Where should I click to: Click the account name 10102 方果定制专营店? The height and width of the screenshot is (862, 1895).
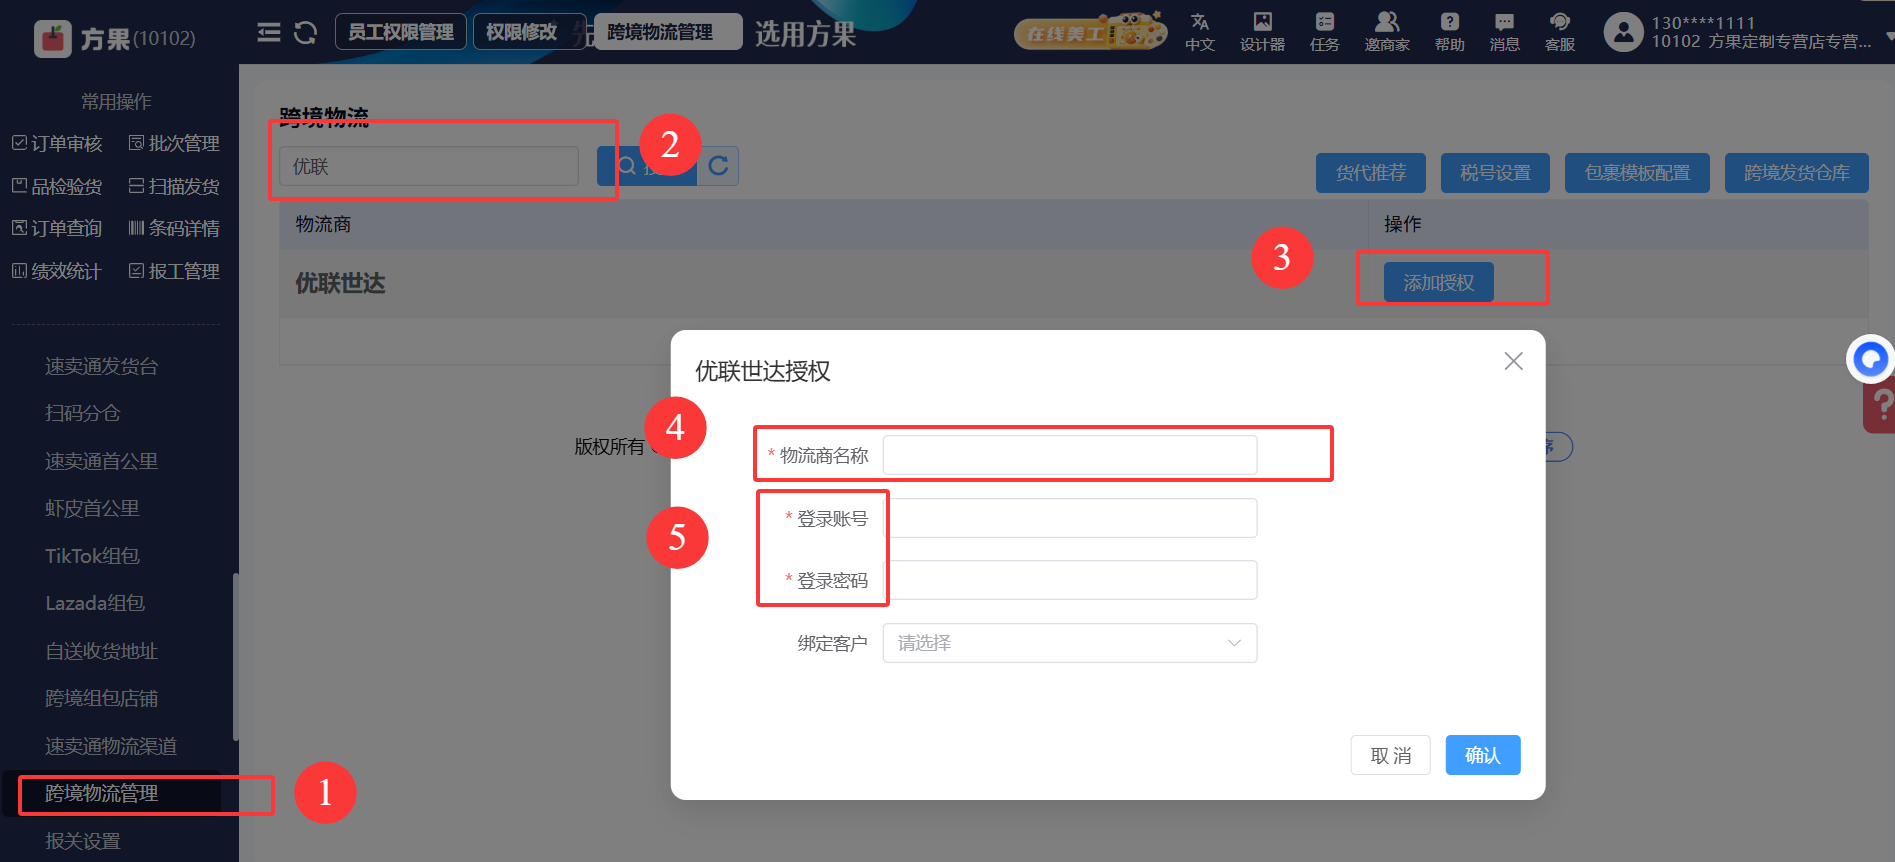point(1761,42)
